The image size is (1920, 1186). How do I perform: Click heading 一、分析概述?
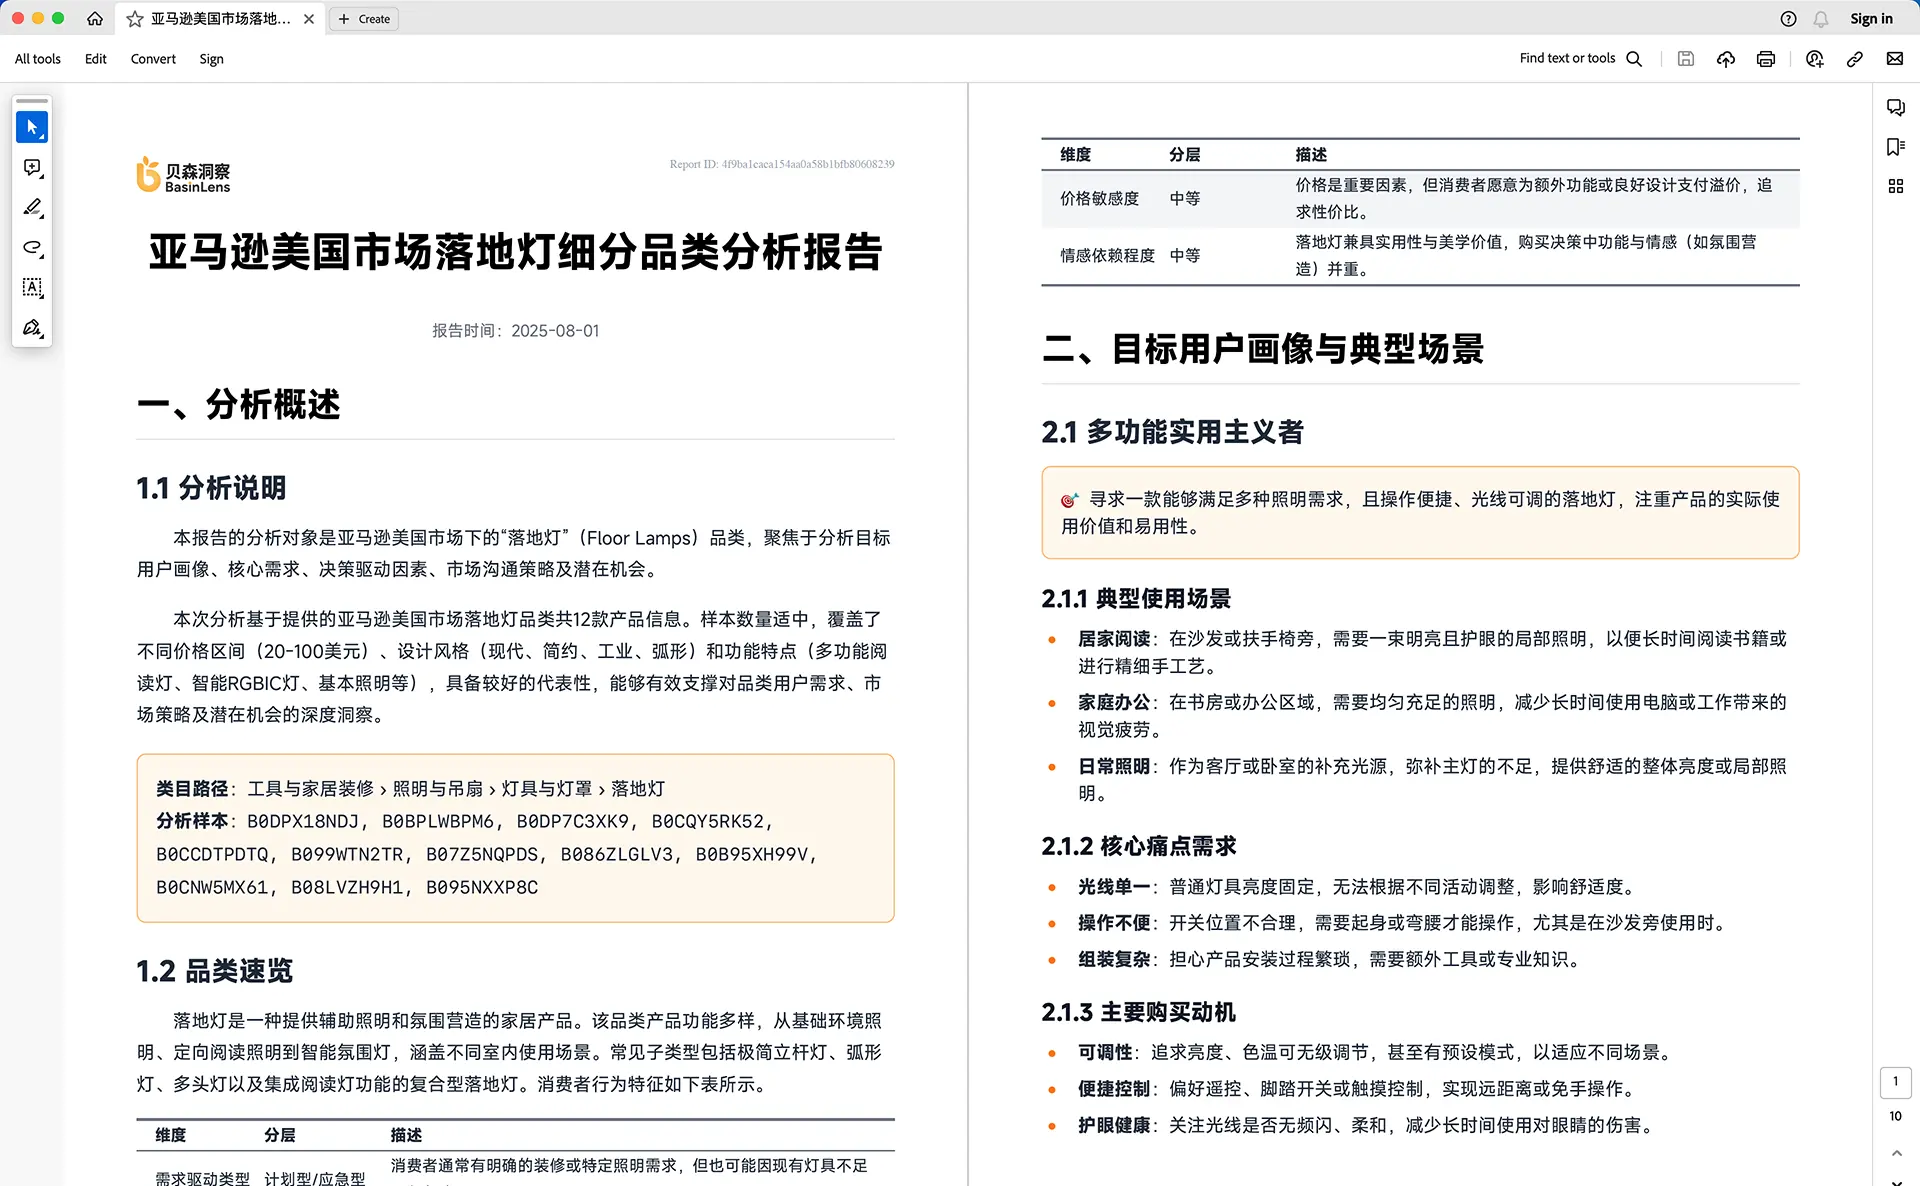[239, 405]
